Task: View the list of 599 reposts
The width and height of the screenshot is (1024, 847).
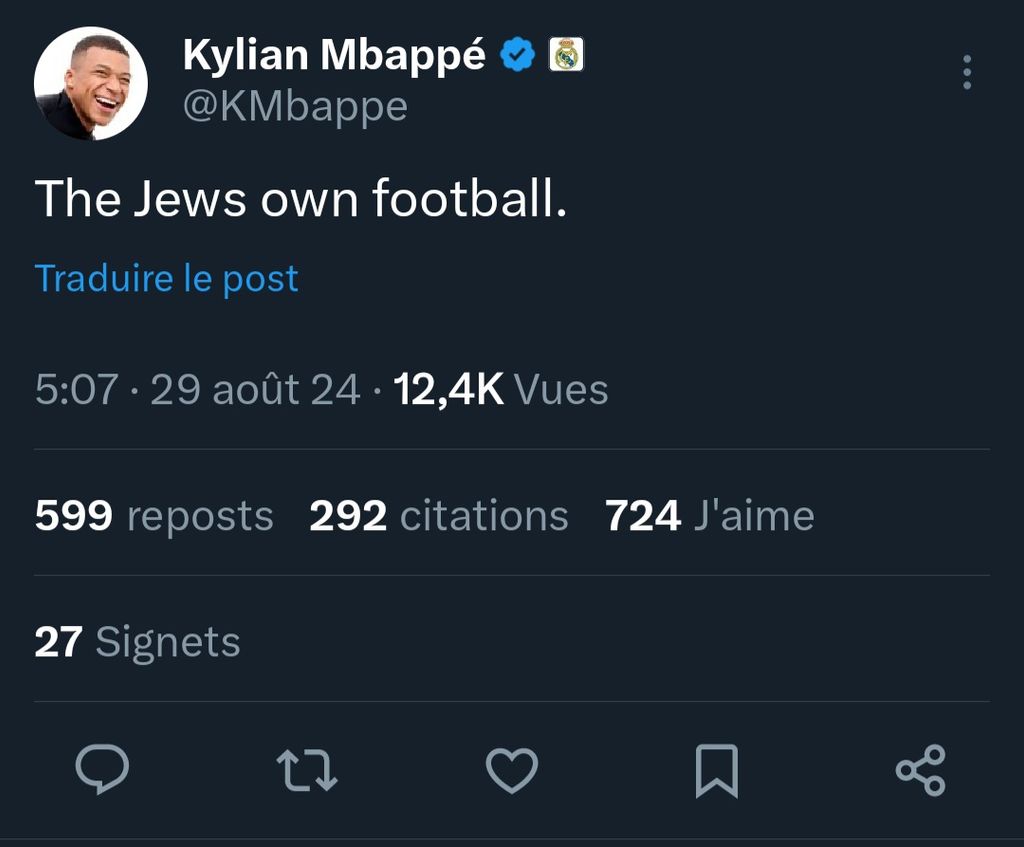Action: [154, 516]
